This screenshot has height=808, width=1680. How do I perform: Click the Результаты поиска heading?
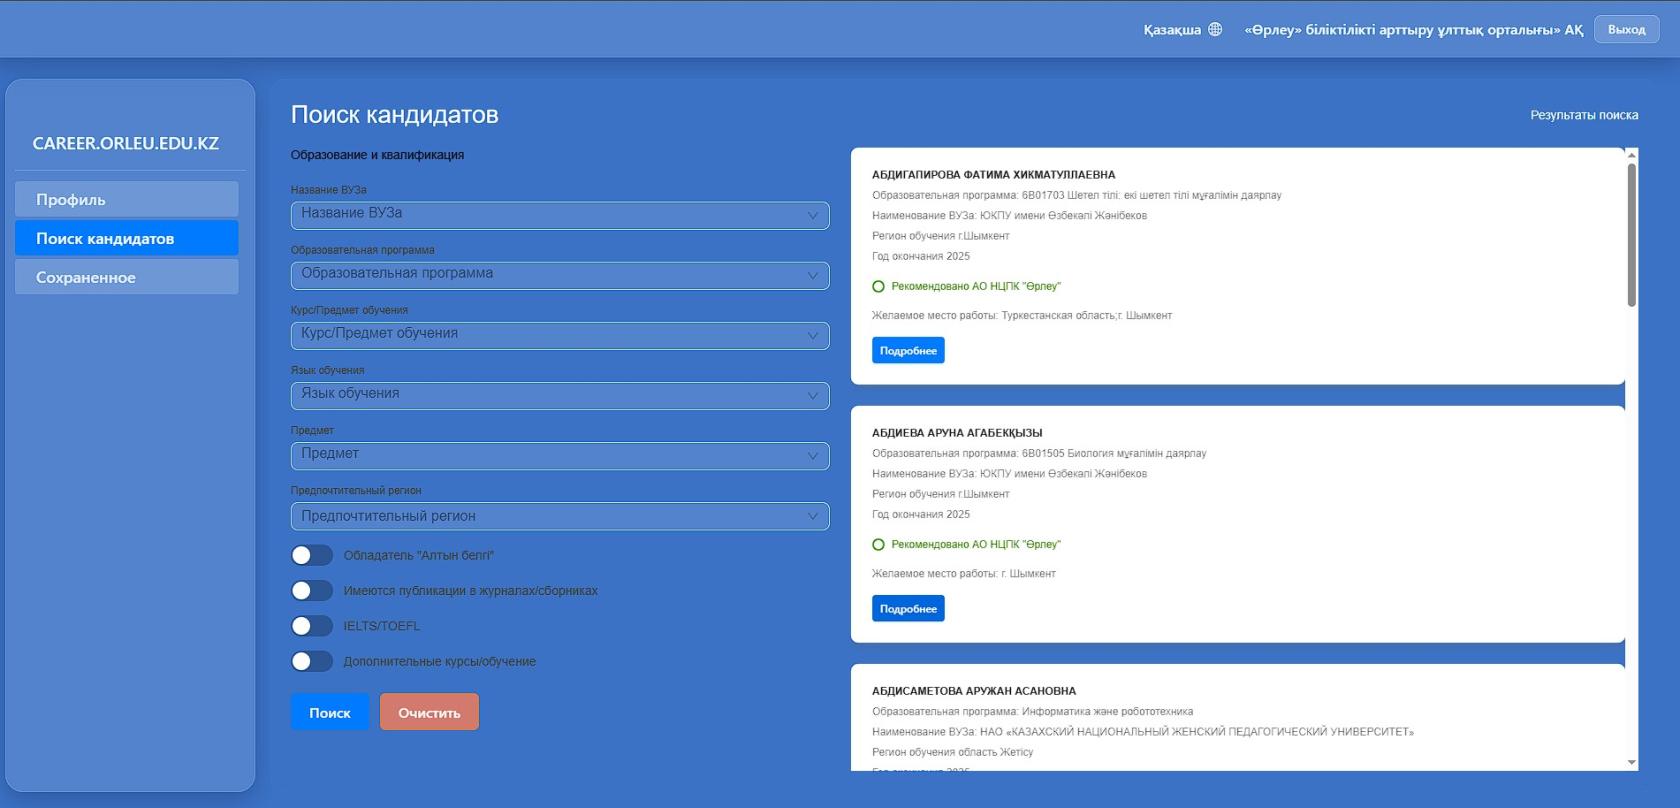(x=1584, y=115)
